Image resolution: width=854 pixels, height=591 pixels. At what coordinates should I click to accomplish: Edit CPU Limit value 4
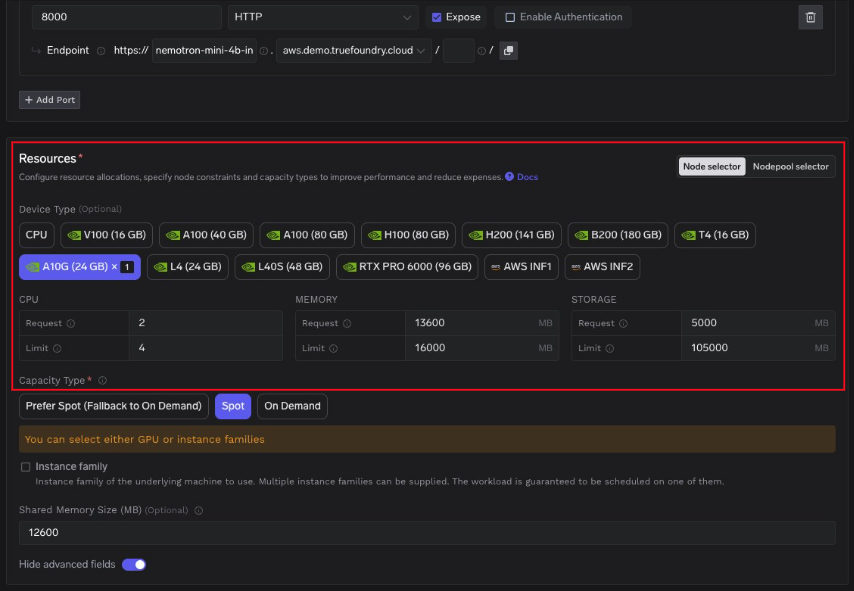205,348
